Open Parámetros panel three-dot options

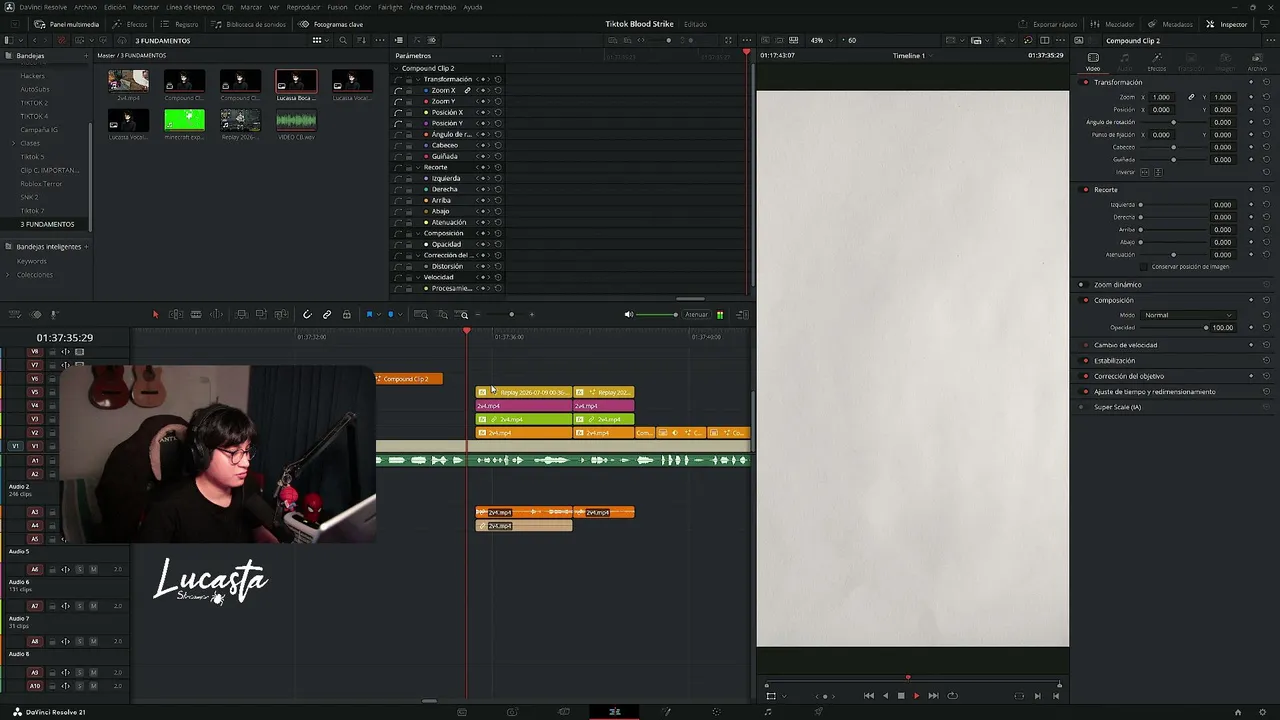(x=496, y=56)
